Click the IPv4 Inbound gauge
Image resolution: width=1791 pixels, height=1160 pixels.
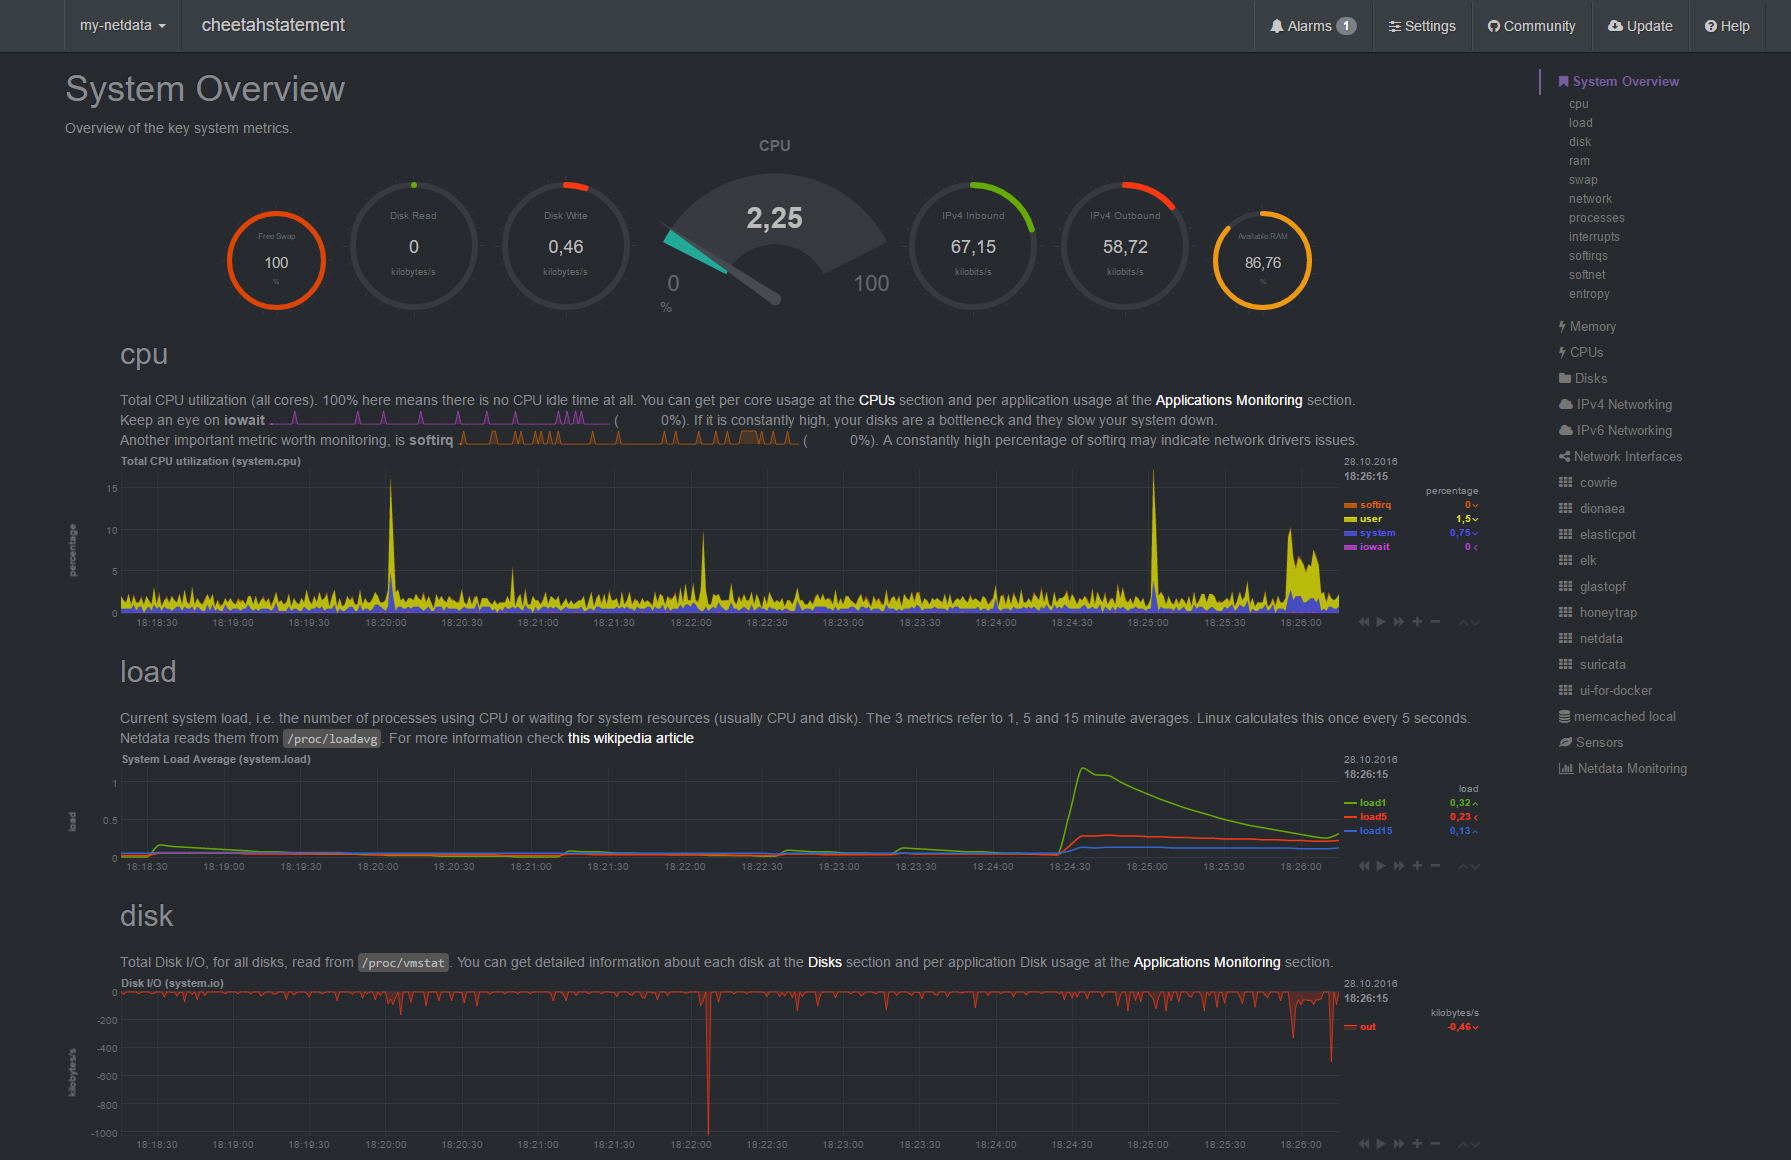[972, 247]
